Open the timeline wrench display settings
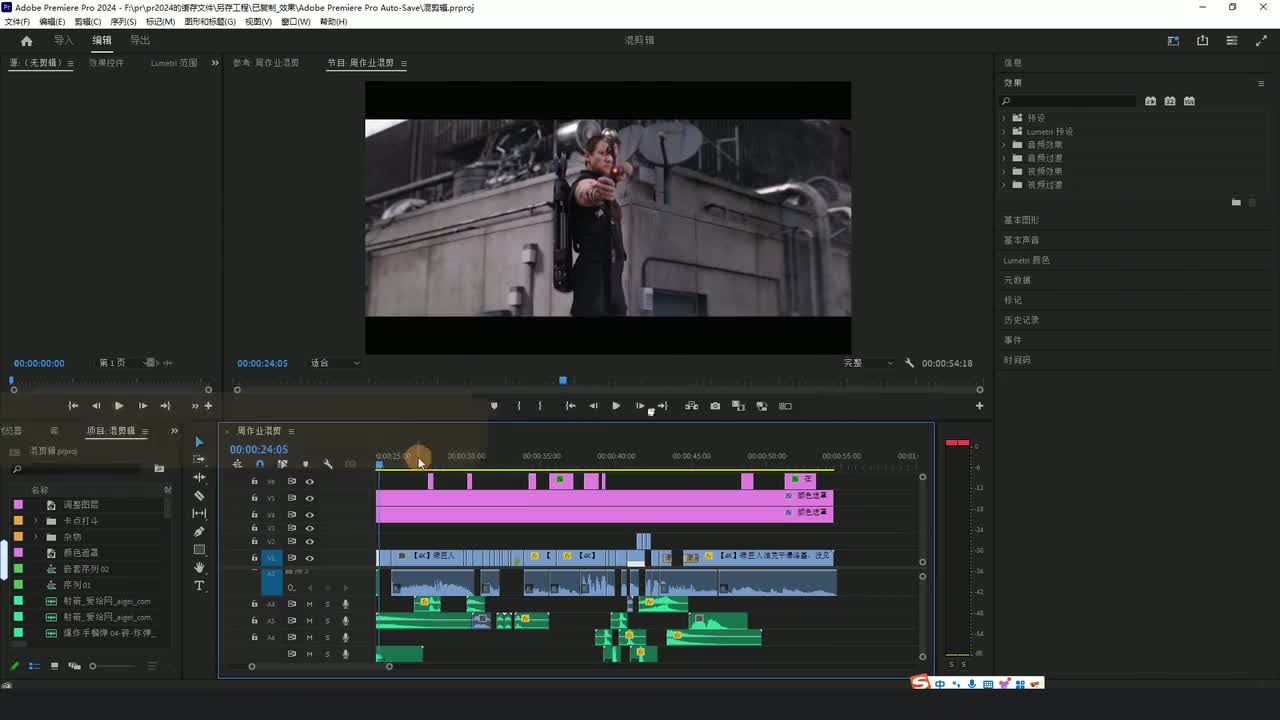Screen dimensions: 1280x720 click(327, 464)
